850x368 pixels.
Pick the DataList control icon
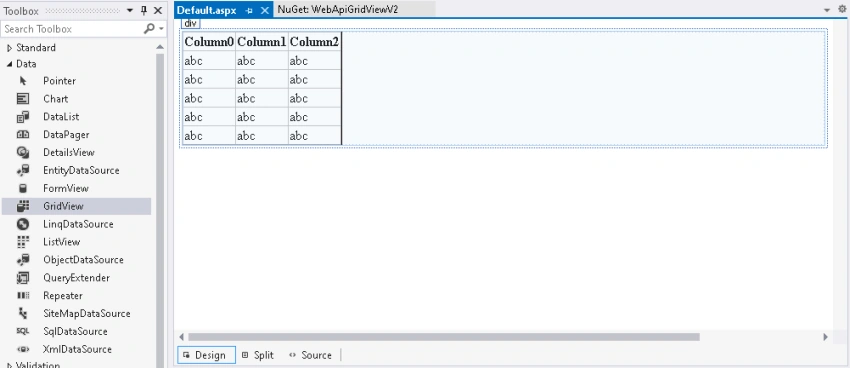pos(23,117)
